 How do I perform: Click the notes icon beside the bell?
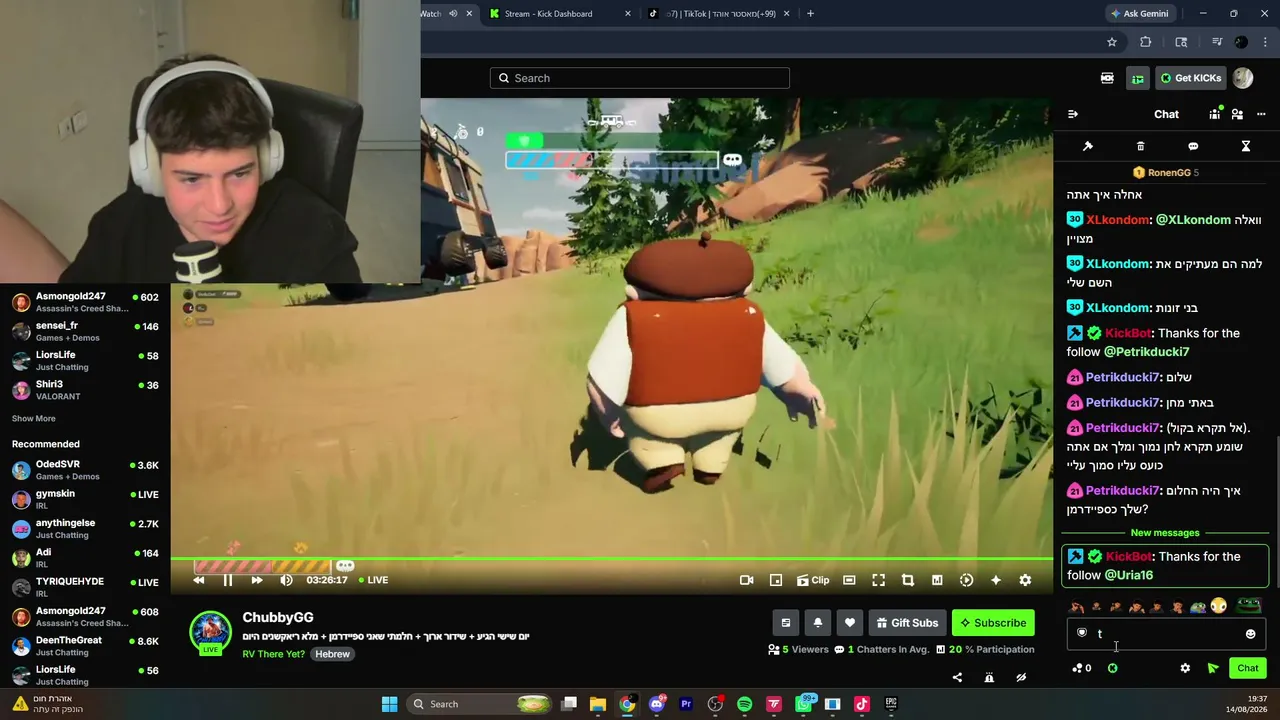(785, 623)
